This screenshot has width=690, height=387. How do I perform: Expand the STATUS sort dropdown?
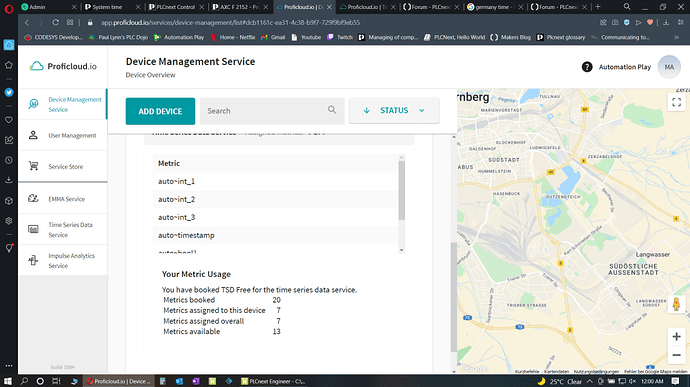[x=394, y=111]
